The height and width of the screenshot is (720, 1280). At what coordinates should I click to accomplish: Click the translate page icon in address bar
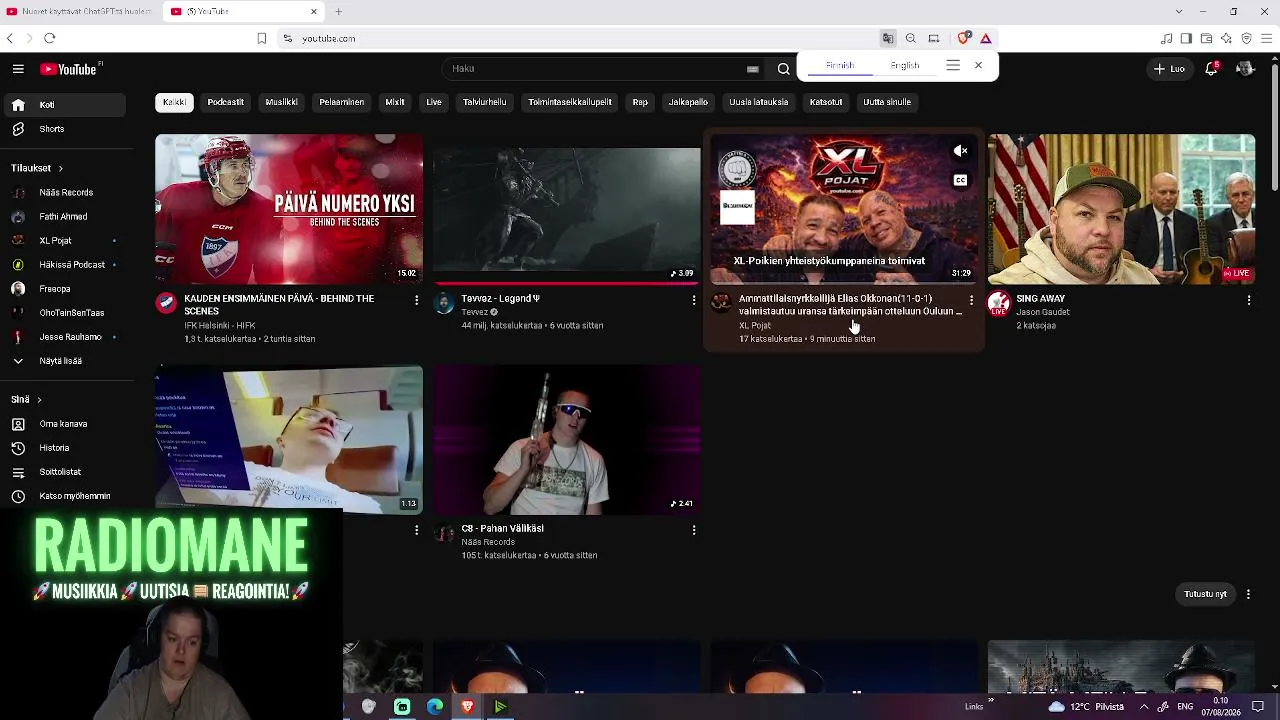(x=887, y=38)
